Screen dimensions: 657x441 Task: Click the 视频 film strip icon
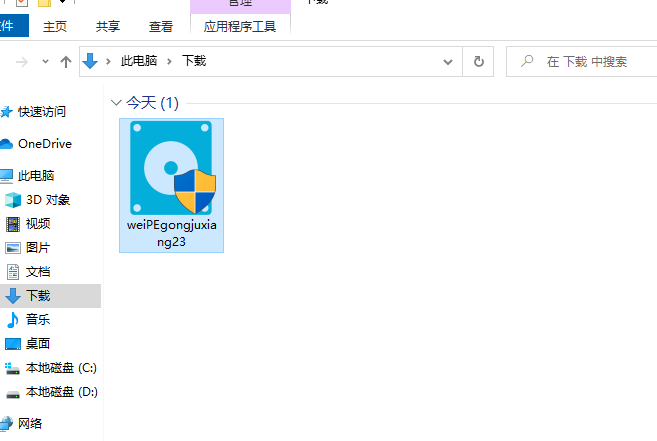click(13, 224)
